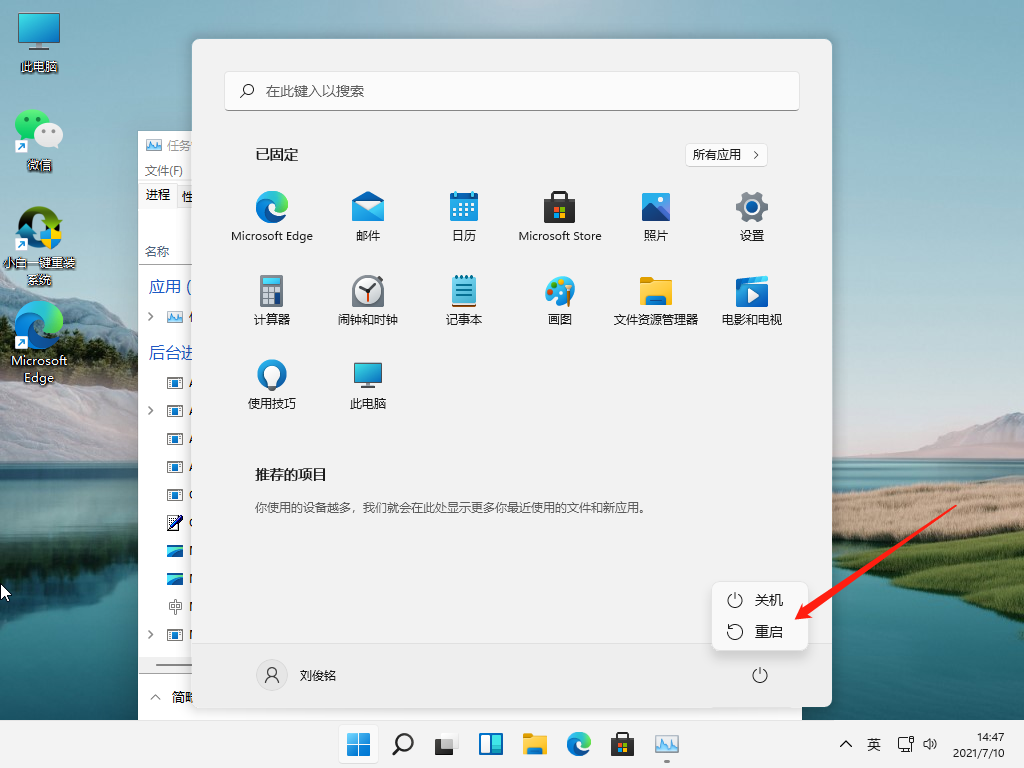Open Settings (设置) gear icon
Image resolution: width=1024 pixels, height=768 pixels.
coord(752,216)
